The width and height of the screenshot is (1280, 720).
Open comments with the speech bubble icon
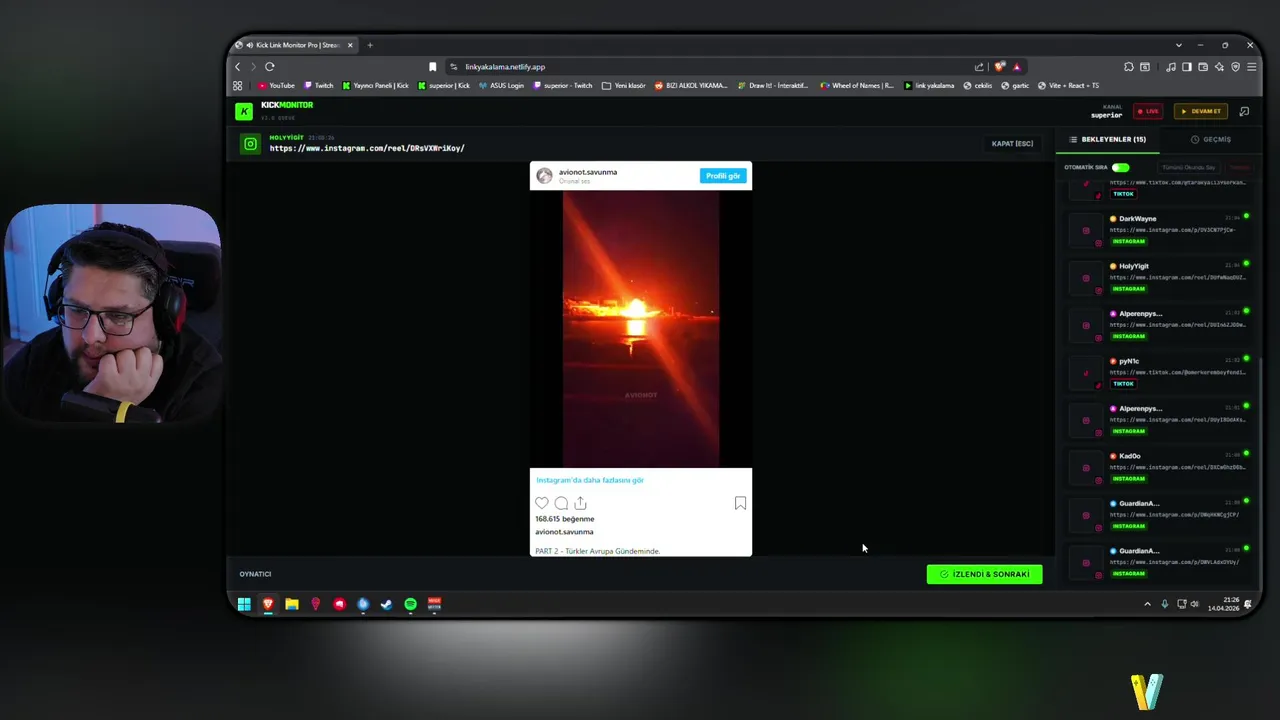click(561, 503)
